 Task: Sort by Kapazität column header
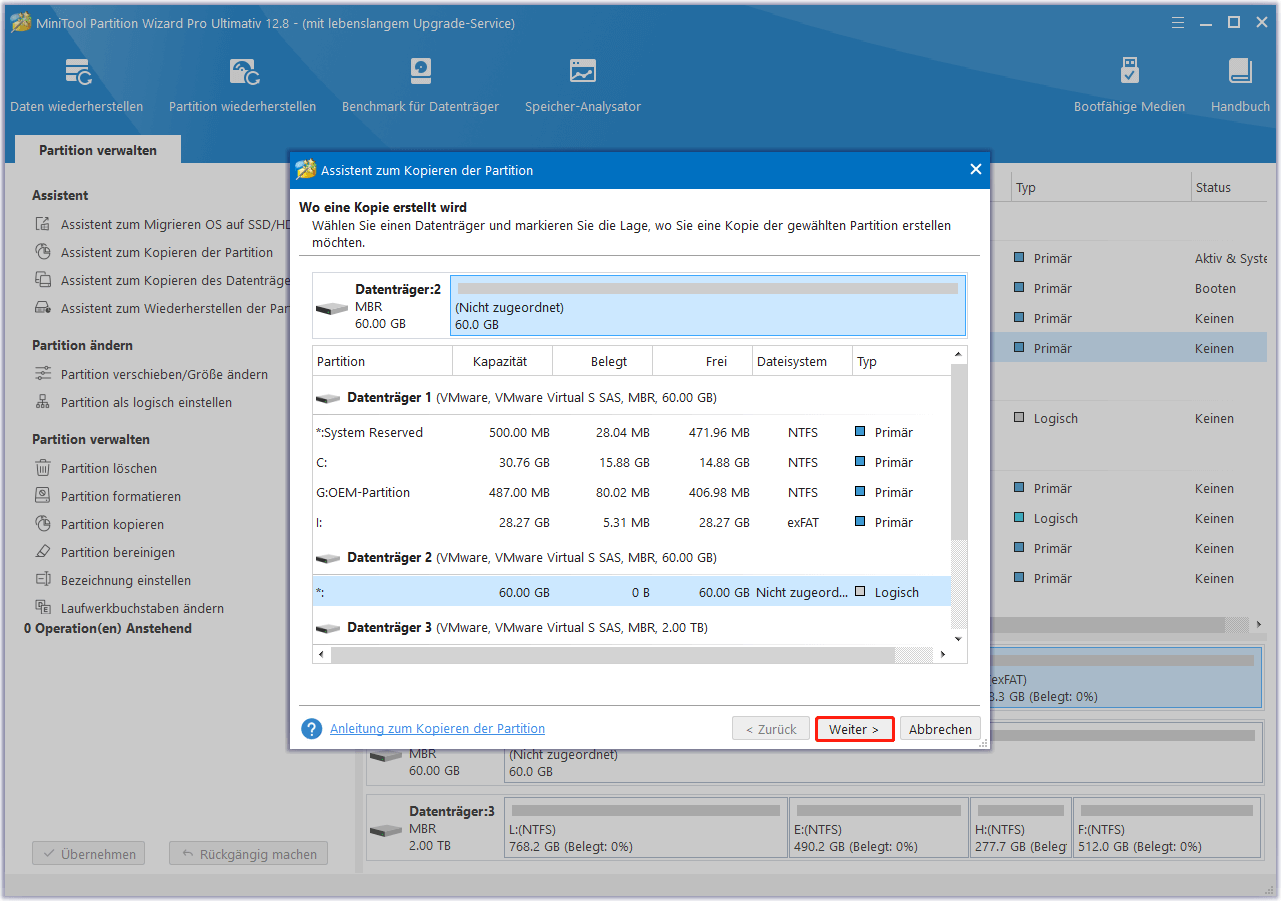(x=503, y=362)
